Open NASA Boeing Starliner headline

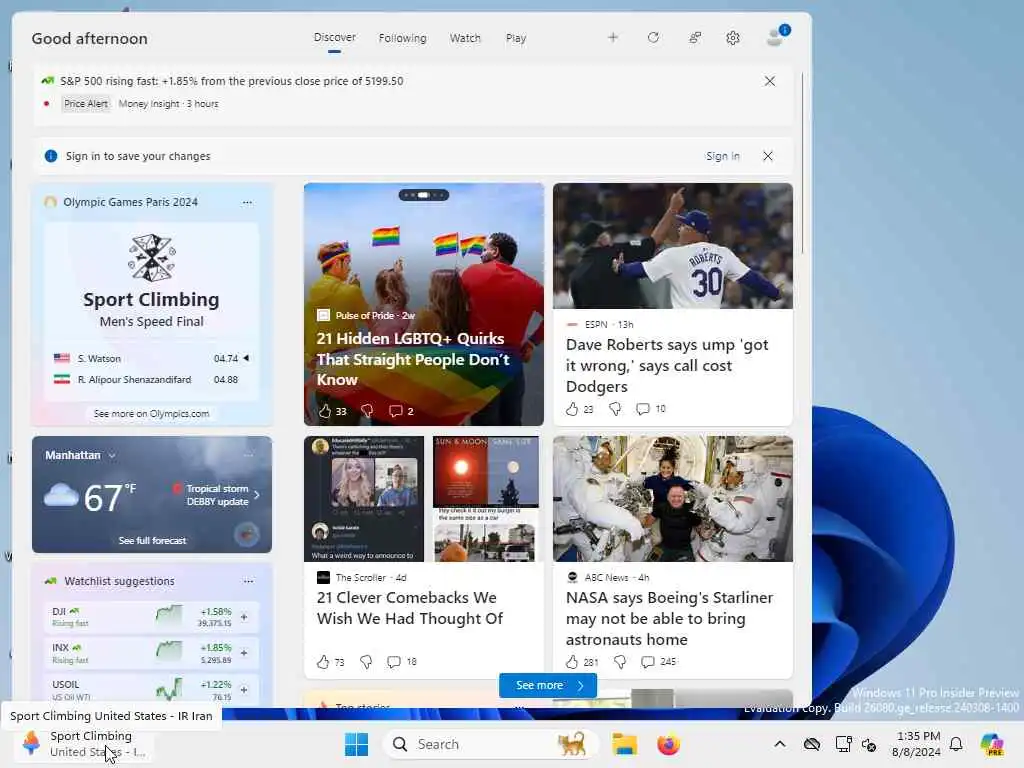pos(669,618)
